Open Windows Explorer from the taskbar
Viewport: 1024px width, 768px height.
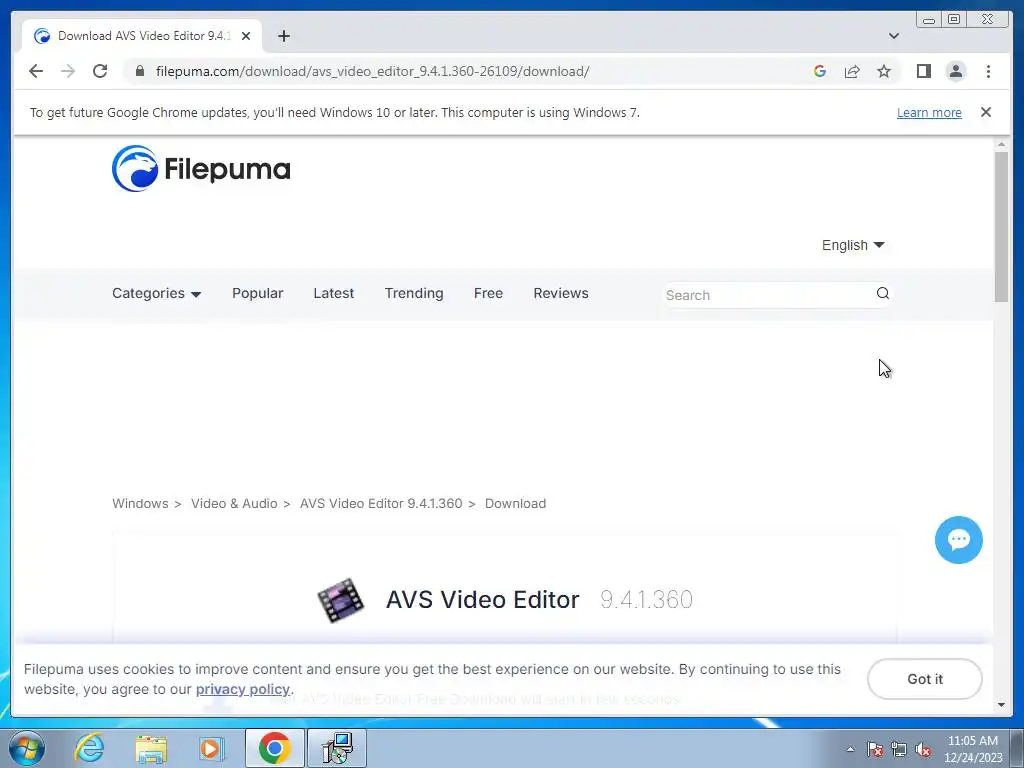point(151,748)
